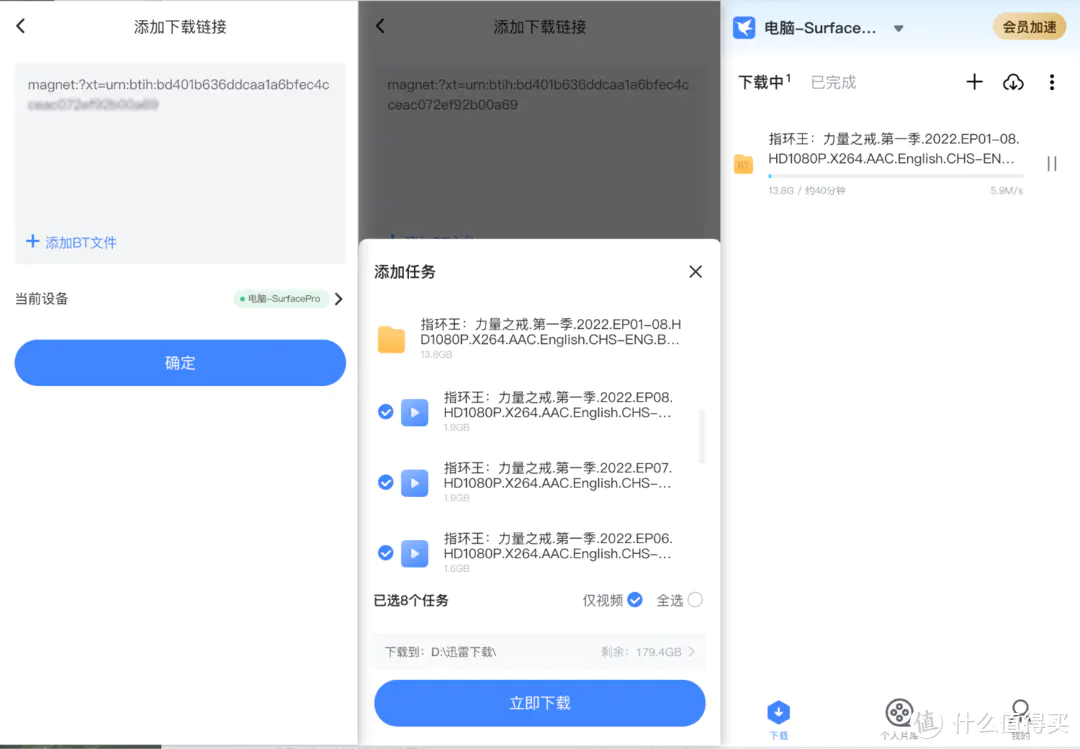Add a new task with the plus icon
The height and width of the screenshot is (749, 1080).
coord(974,82)
